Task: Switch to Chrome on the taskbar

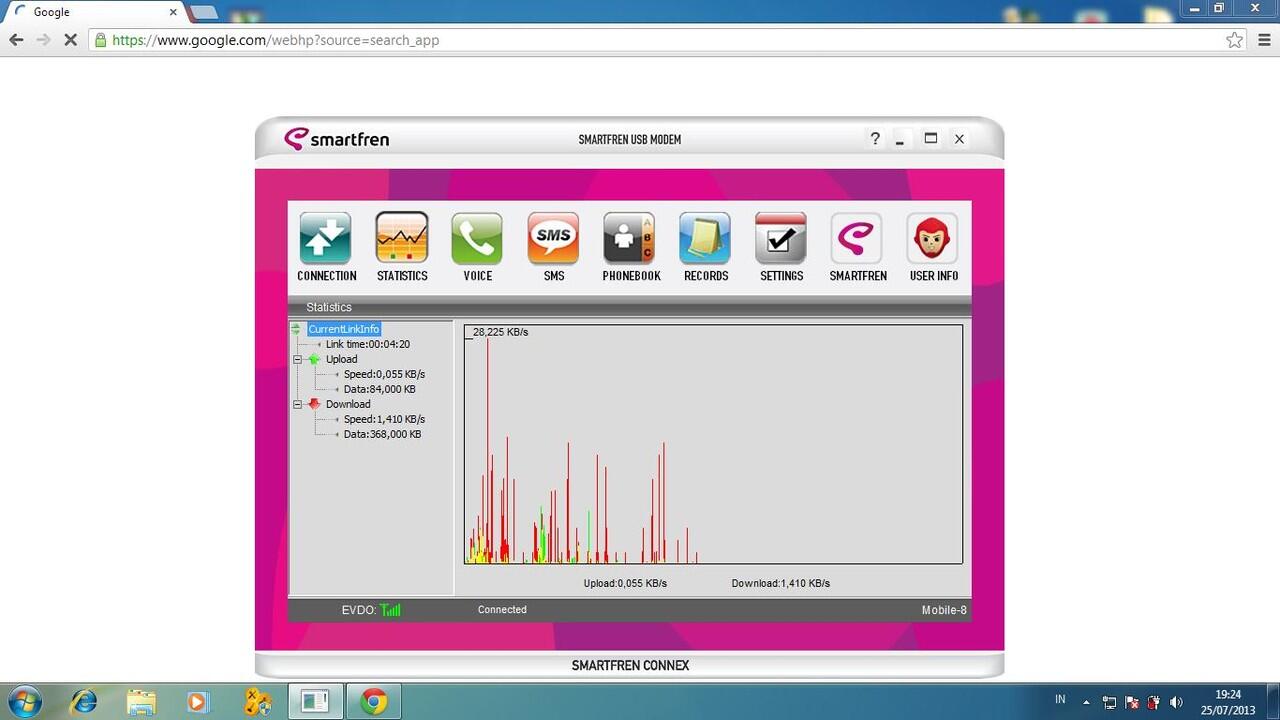Action: click(374, 702)
